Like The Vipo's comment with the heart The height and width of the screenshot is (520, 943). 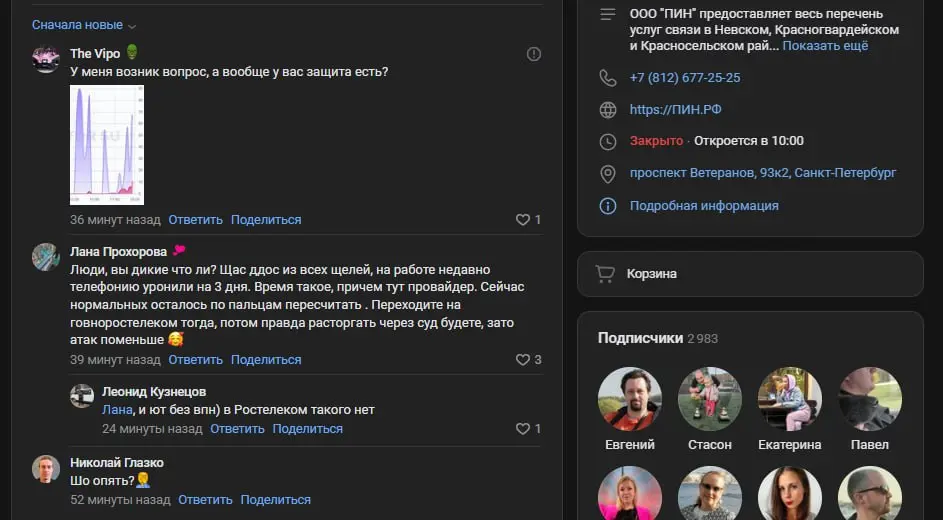[x=523, y=220]
